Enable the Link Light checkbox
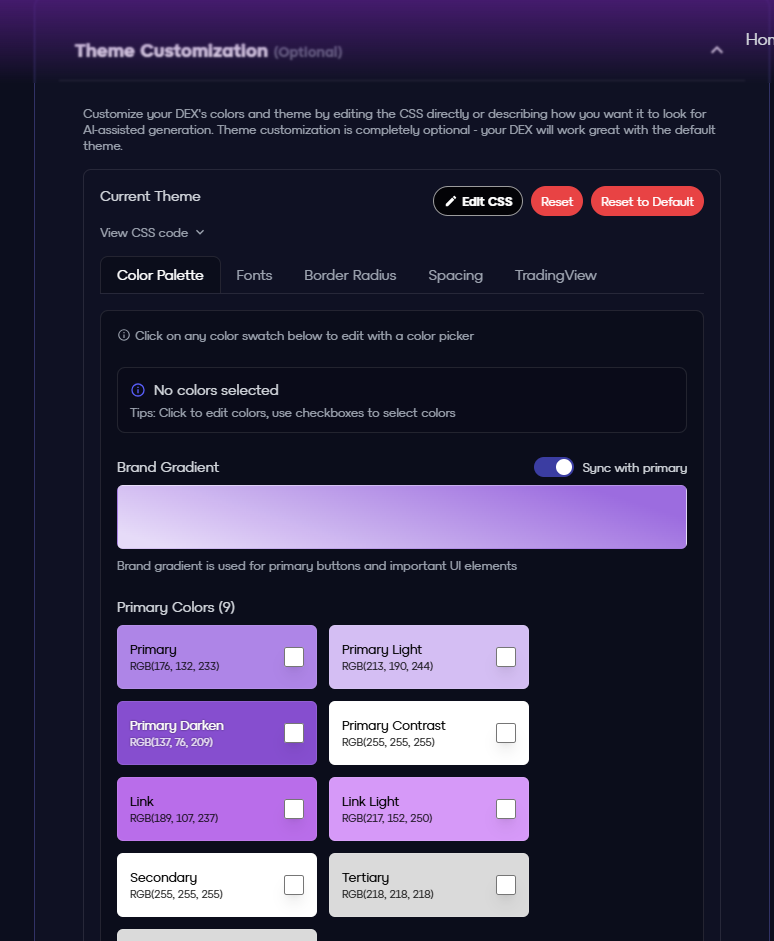This screenshot has height=941, width=774. click(506, 809)
